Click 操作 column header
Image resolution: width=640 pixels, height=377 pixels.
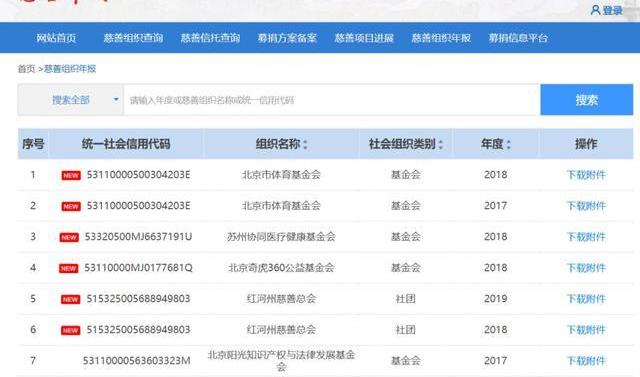[x=586, y=144]
